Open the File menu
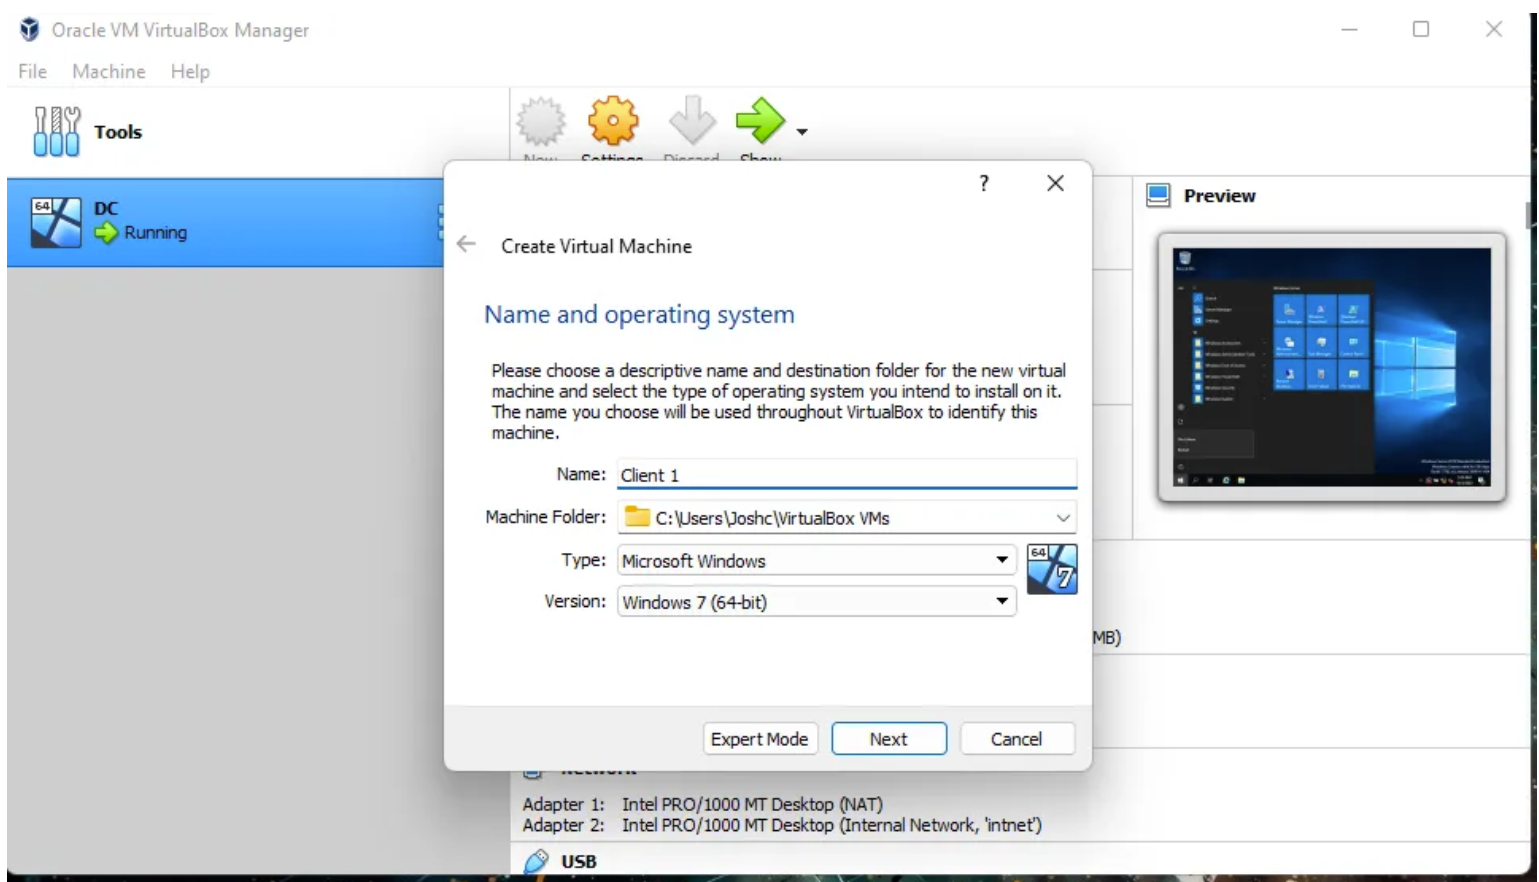1539x882 pixels. (x=32, y=71)
